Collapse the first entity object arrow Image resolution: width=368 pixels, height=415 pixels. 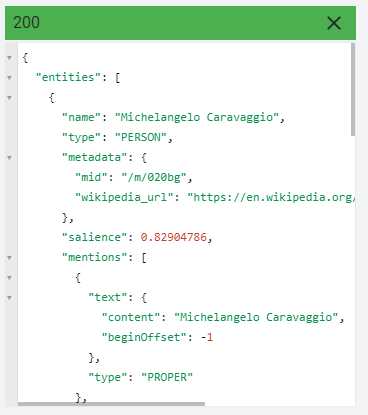tap(9, 98)
